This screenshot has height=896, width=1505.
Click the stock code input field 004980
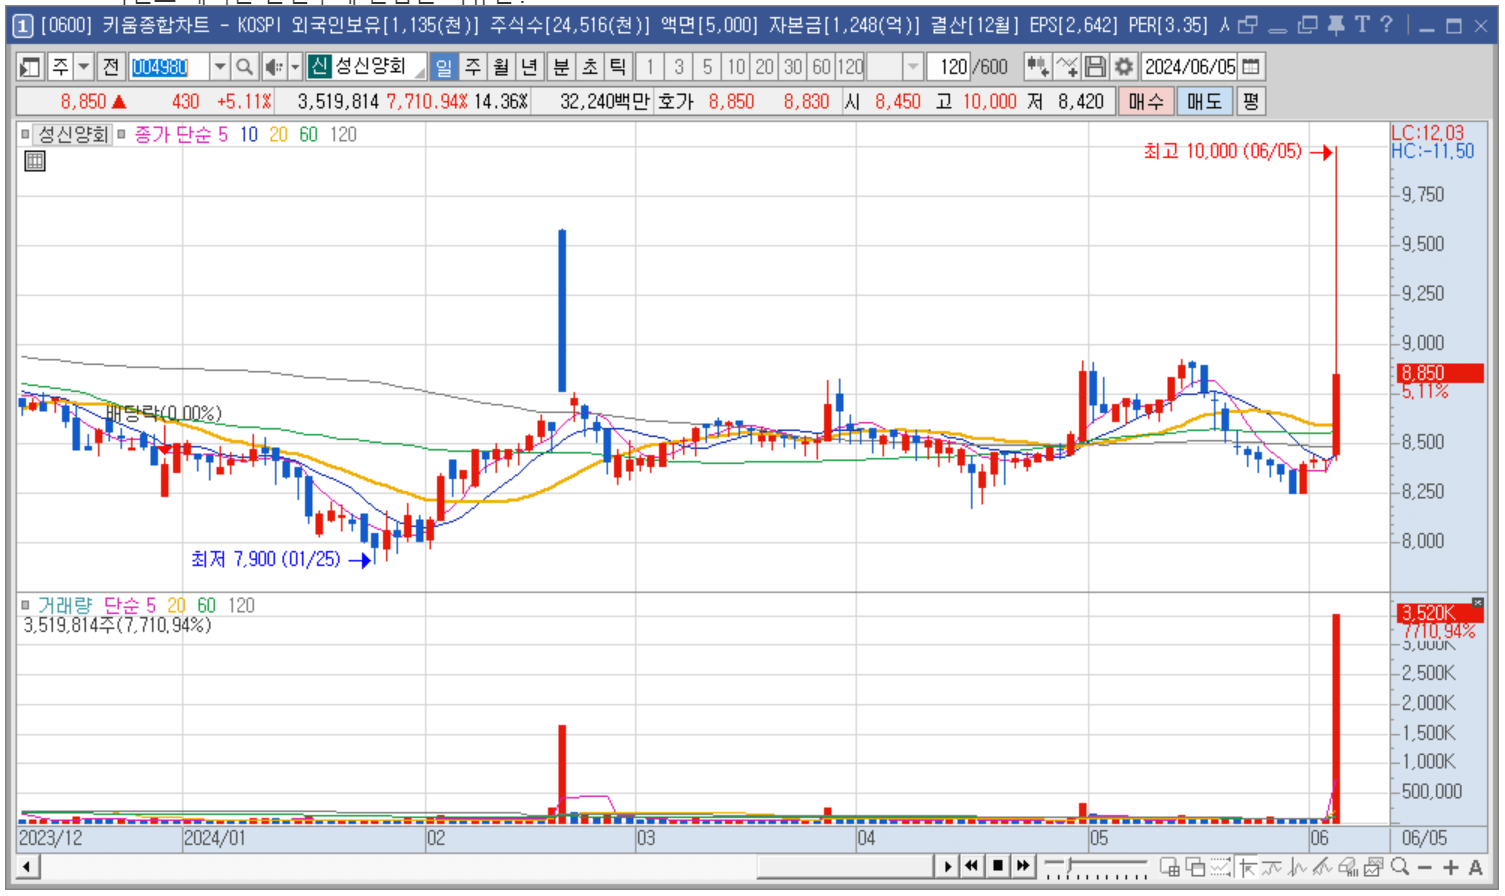(169, 67)
